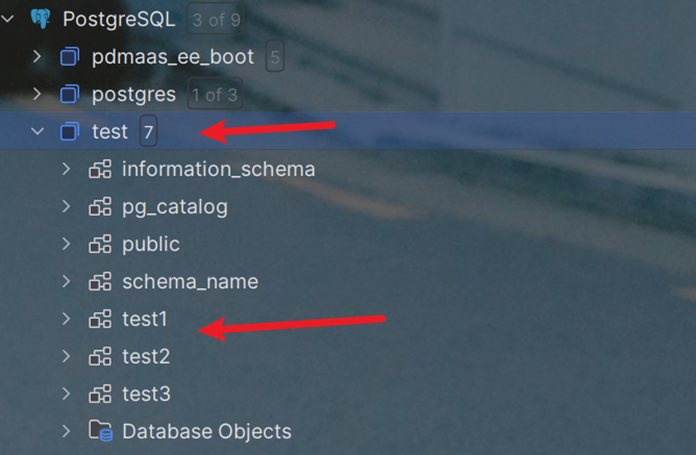This screenshot has width=696, height=455.
Task: Click the Database Objects folder icon
Action: (x=100, y=432)
